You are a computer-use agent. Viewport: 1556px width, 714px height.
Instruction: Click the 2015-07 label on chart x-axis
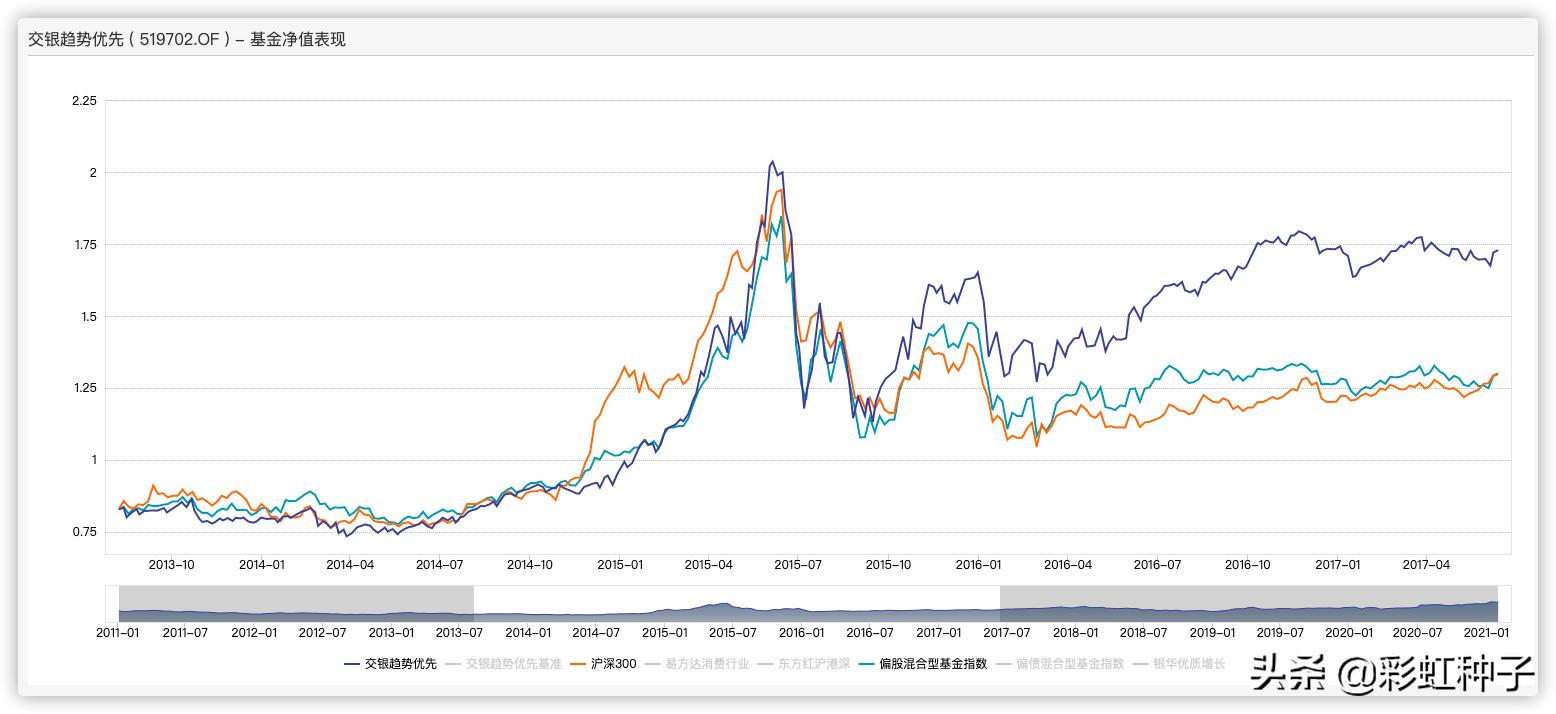pos(799,565)
